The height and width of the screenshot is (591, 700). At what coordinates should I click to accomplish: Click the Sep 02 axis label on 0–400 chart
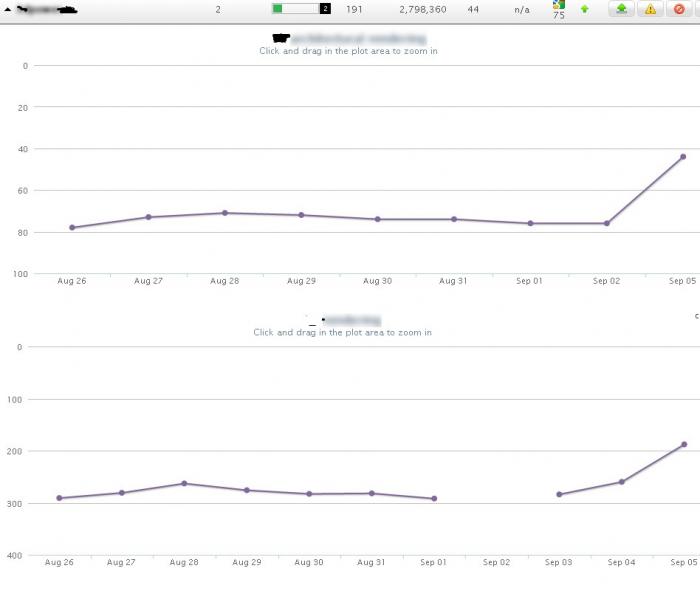coord(496,562)
